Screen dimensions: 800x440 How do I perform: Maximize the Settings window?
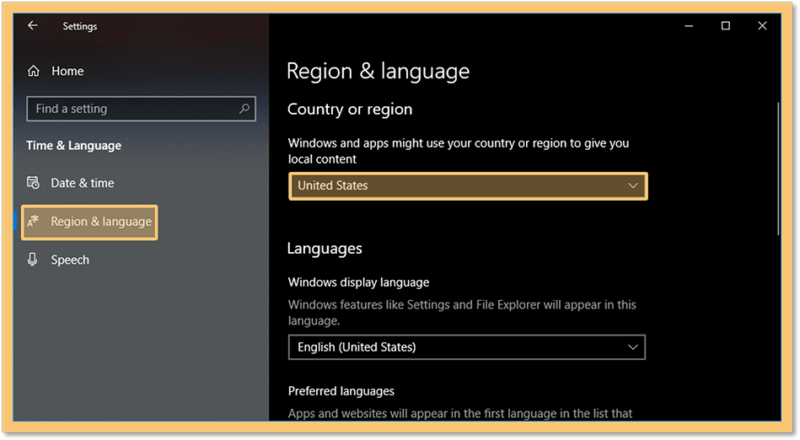tap(726, 26)
